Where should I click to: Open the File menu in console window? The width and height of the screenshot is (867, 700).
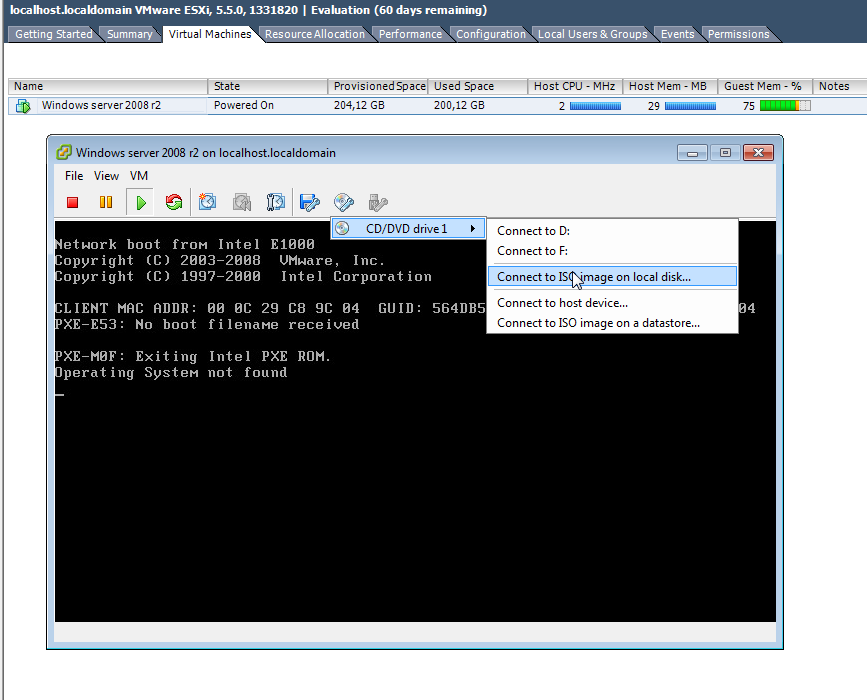point(74,176)
